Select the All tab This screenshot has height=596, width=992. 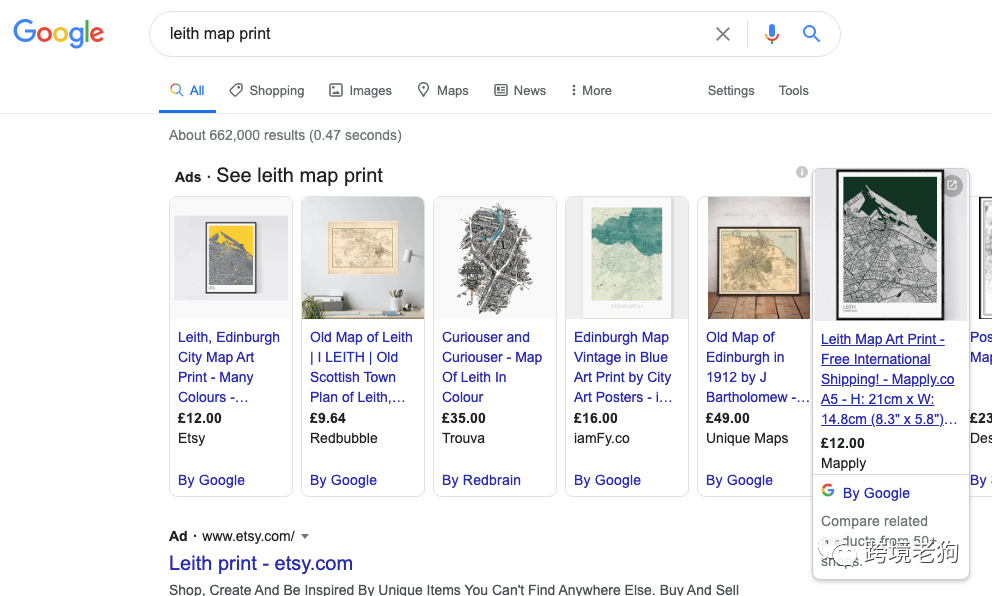pyautogui.click(x=187, y=90)
